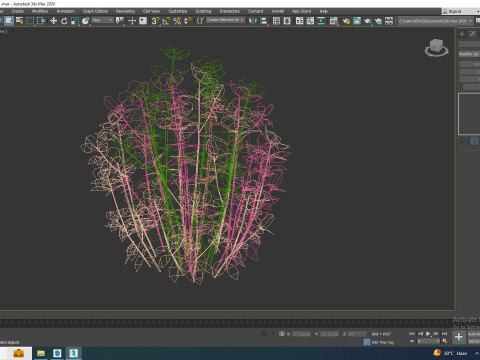This screenshot has height=360, width=480.
Task: Open Autodesk A360 gallery icon
Action: click(x=389, y=21)
